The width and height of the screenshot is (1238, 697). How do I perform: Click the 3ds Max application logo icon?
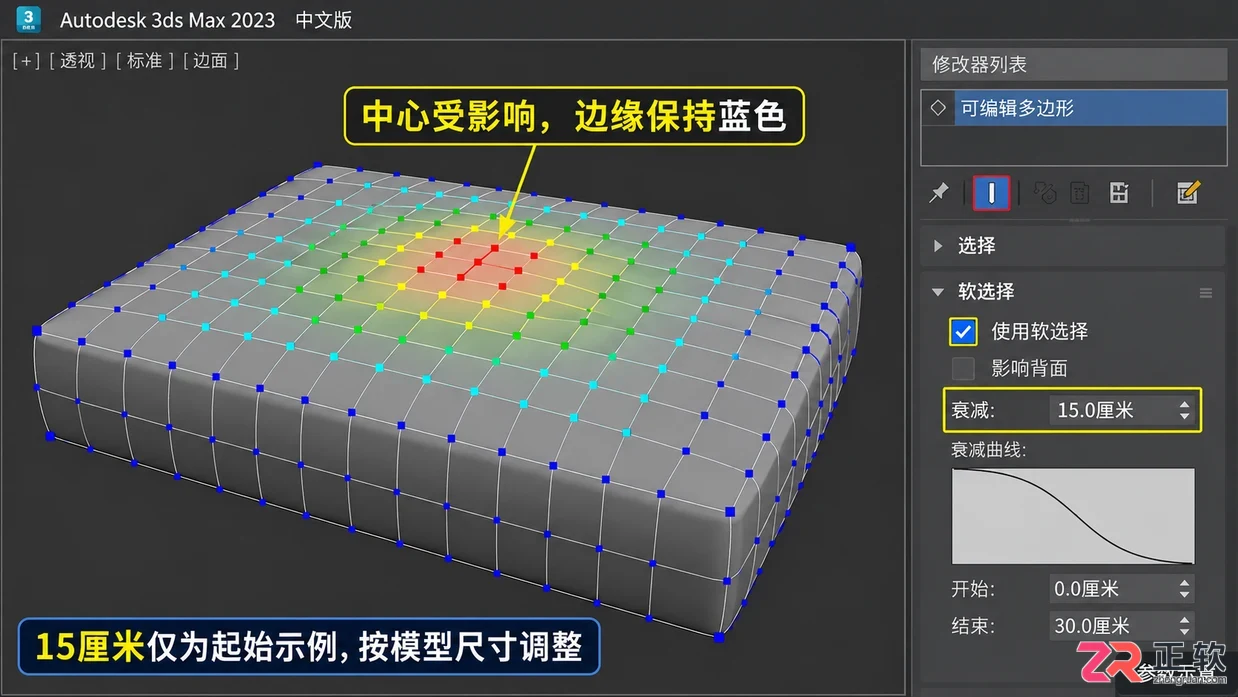click(x=29, y=19)
